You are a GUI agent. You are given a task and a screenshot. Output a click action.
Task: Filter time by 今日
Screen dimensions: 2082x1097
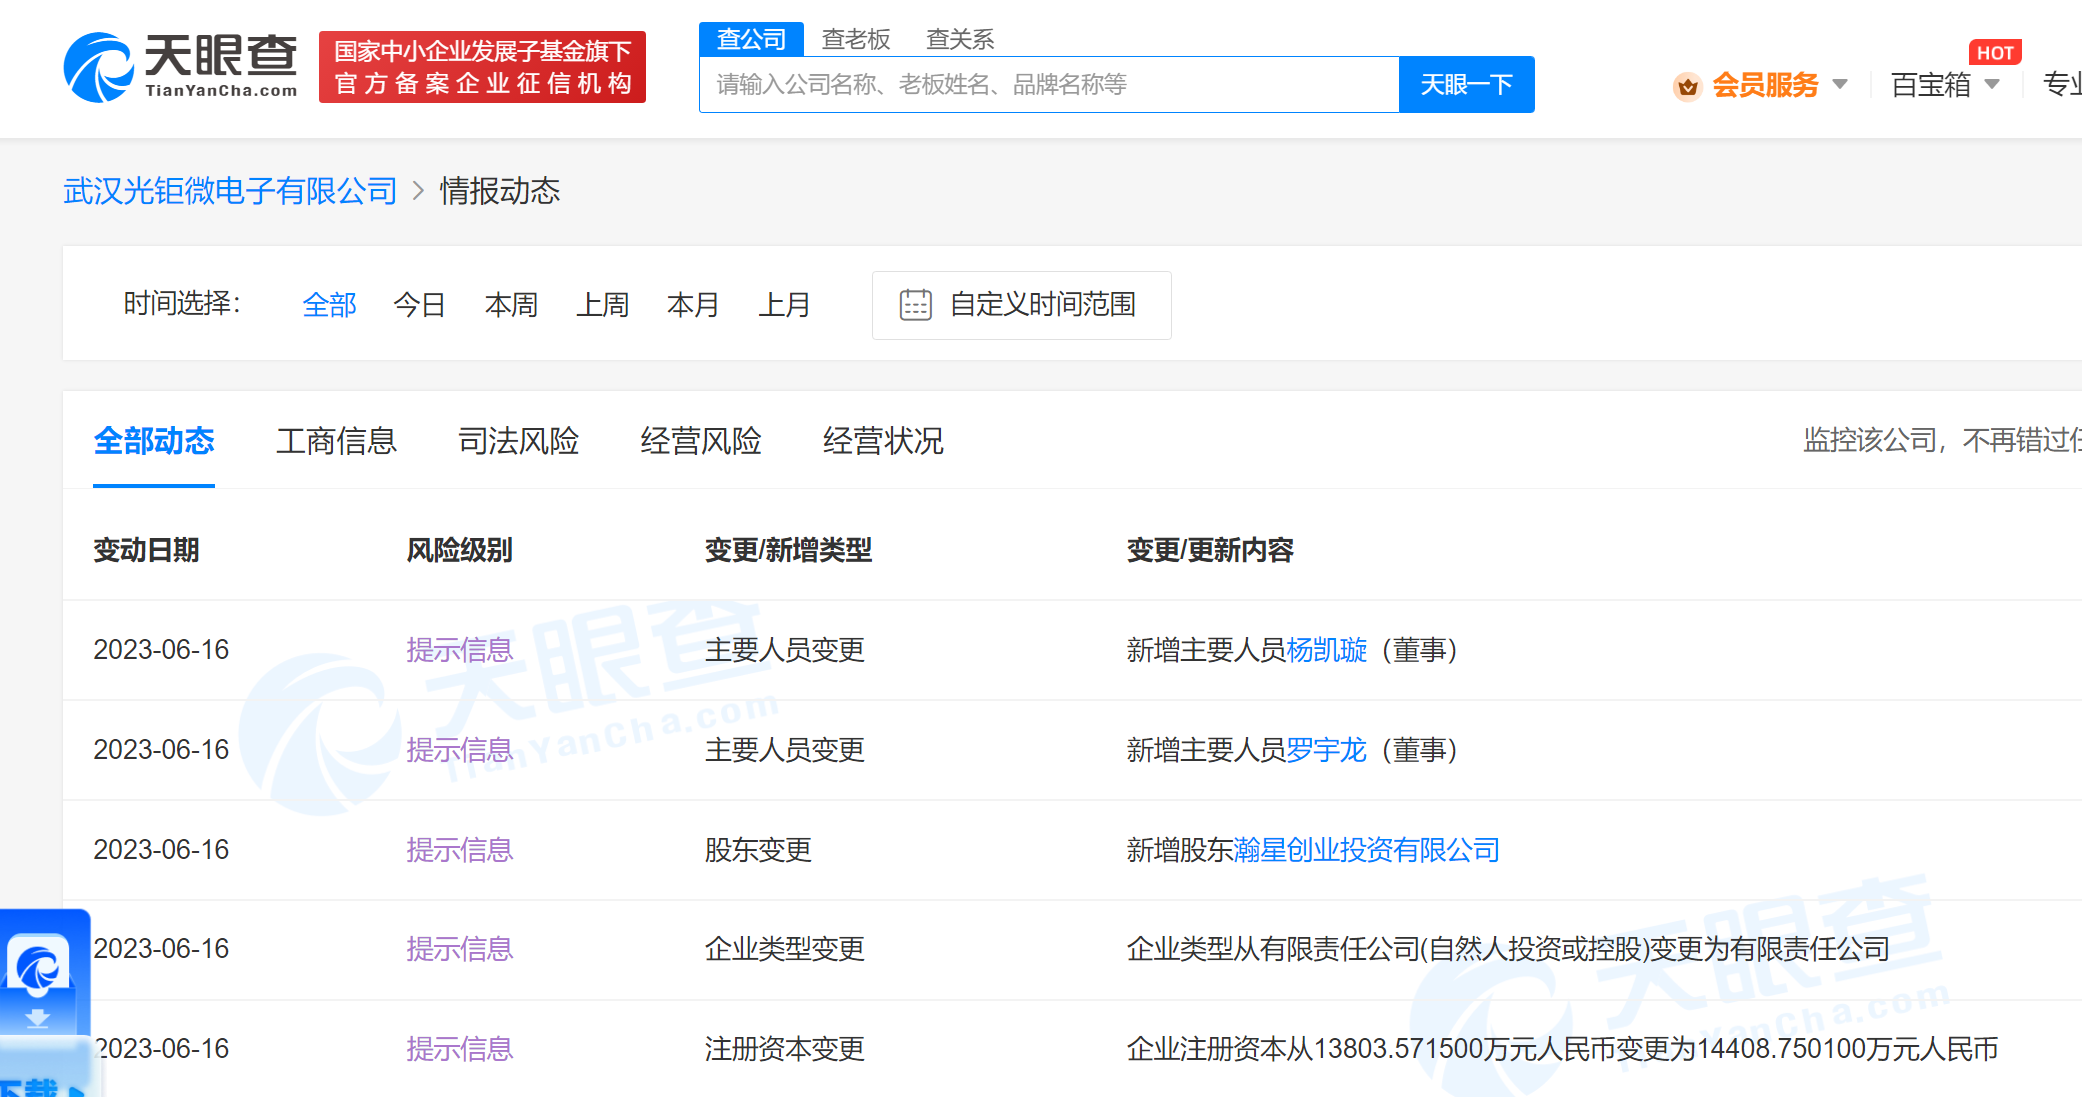419,305
